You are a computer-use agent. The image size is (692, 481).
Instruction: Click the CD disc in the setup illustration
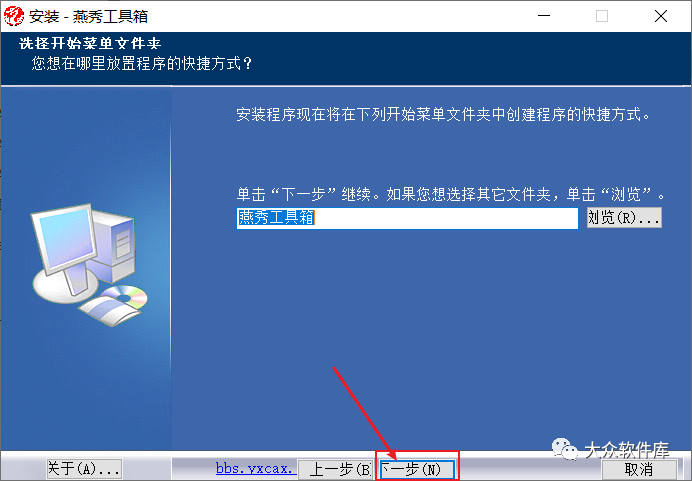(x=124, y=297)
